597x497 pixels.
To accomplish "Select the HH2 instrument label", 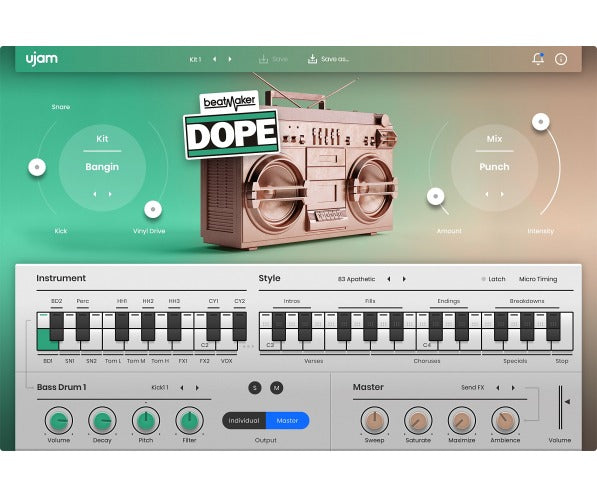I will tap(148, 301).
